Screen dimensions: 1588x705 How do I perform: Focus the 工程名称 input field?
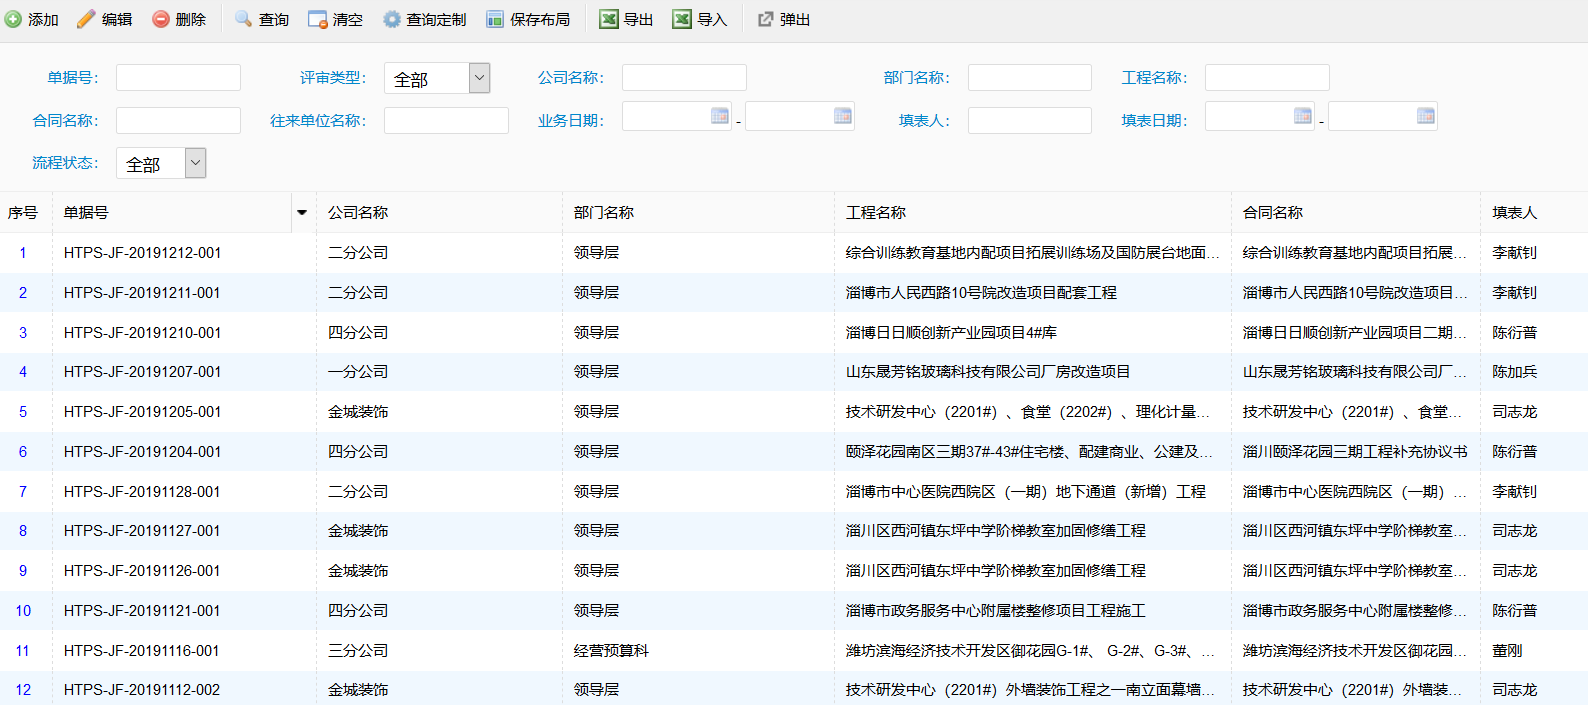tap(1267, 78)
